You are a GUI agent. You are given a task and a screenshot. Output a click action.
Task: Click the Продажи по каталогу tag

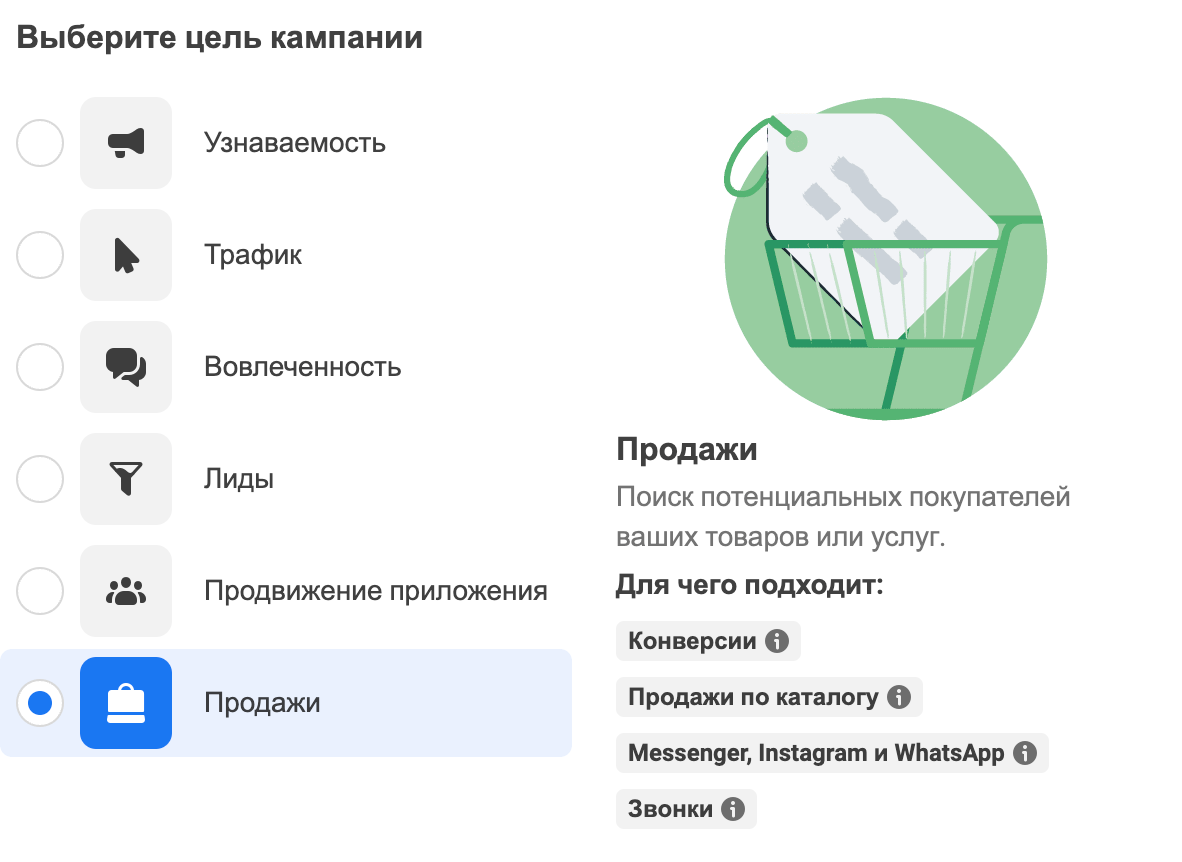pyautogui.click(x=769, y=697)
